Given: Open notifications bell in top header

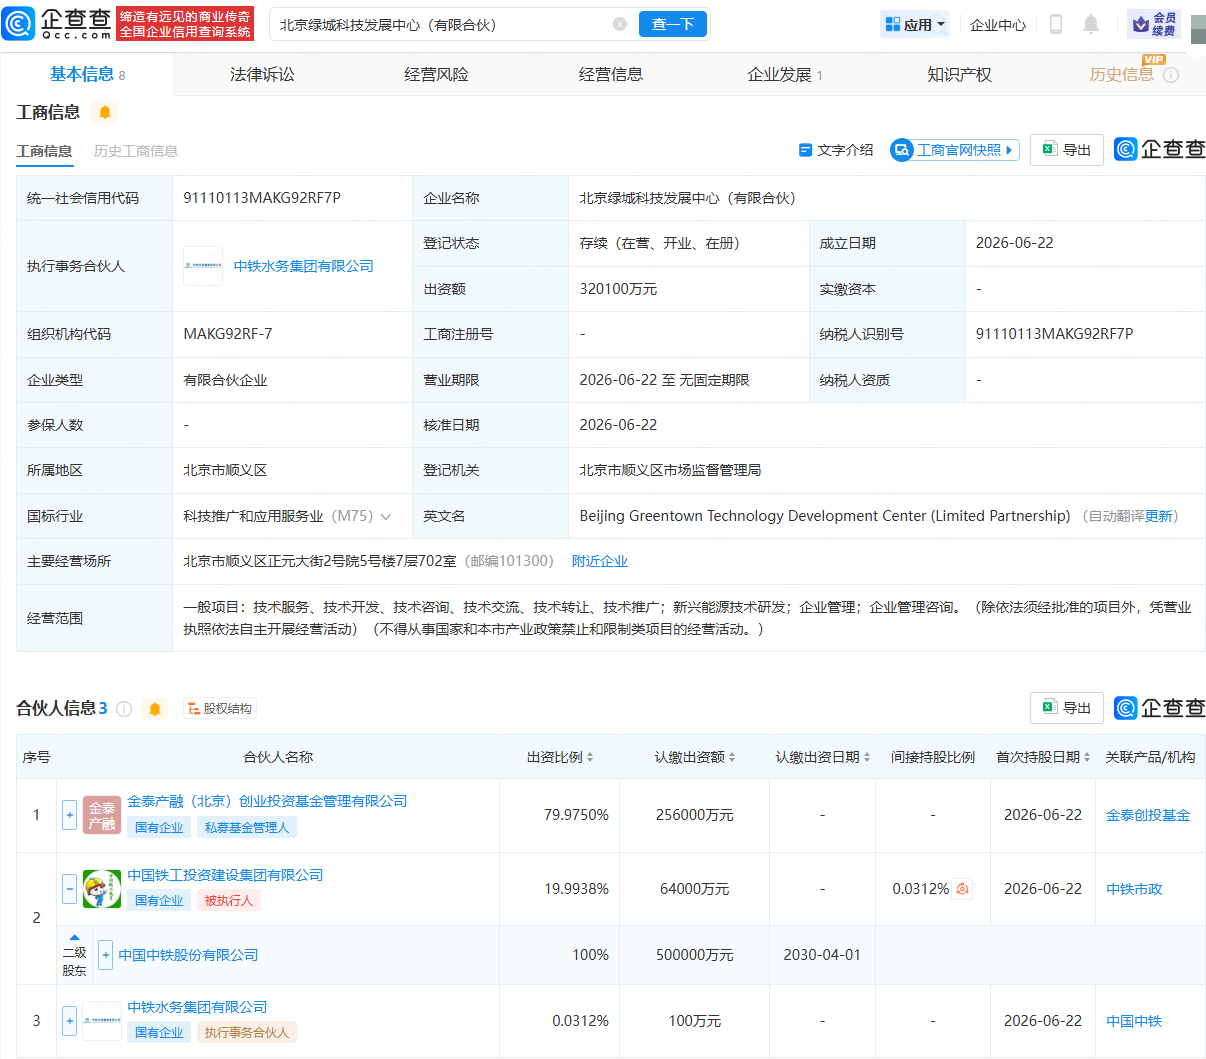Looking at the screenshot, I should [x=1091, y=24].
